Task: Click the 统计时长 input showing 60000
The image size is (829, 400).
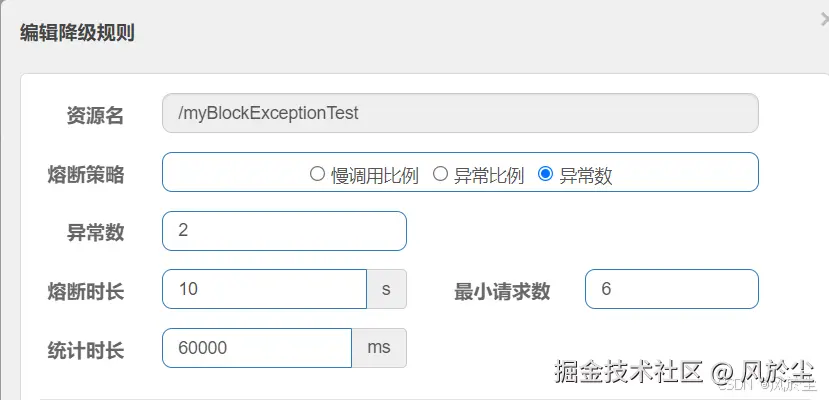Action: click(256, 348)
